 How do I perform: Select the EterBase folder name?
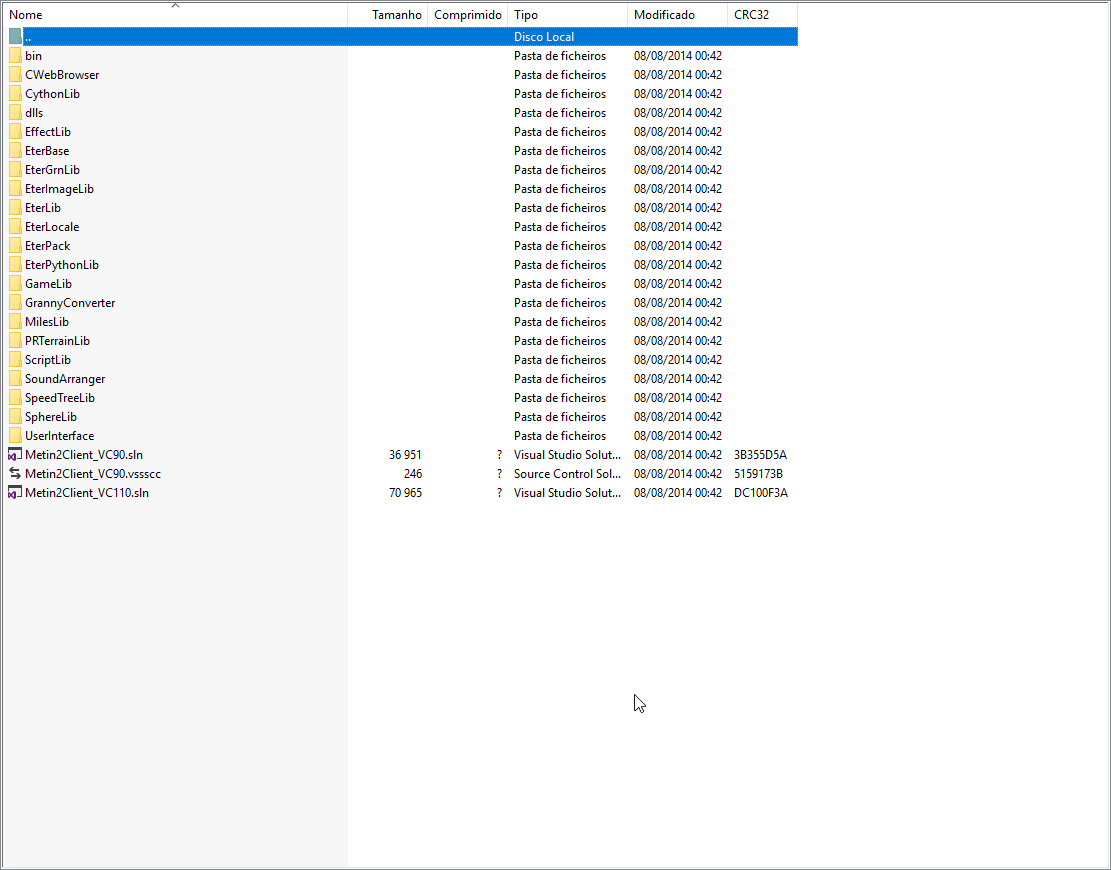coord(47,151)
